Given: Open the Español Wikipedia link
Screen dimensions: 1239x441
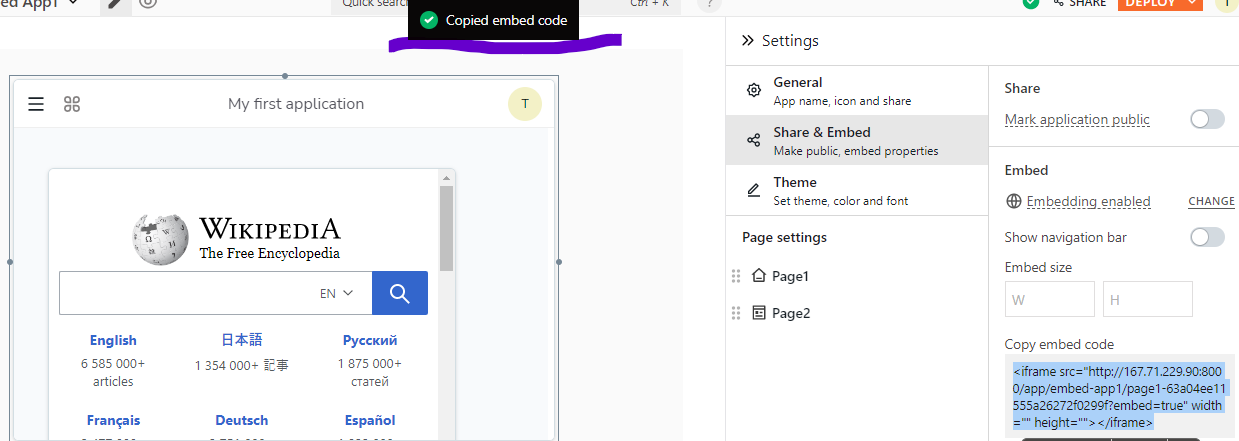Looking at the screenshot, I should 370,420.
